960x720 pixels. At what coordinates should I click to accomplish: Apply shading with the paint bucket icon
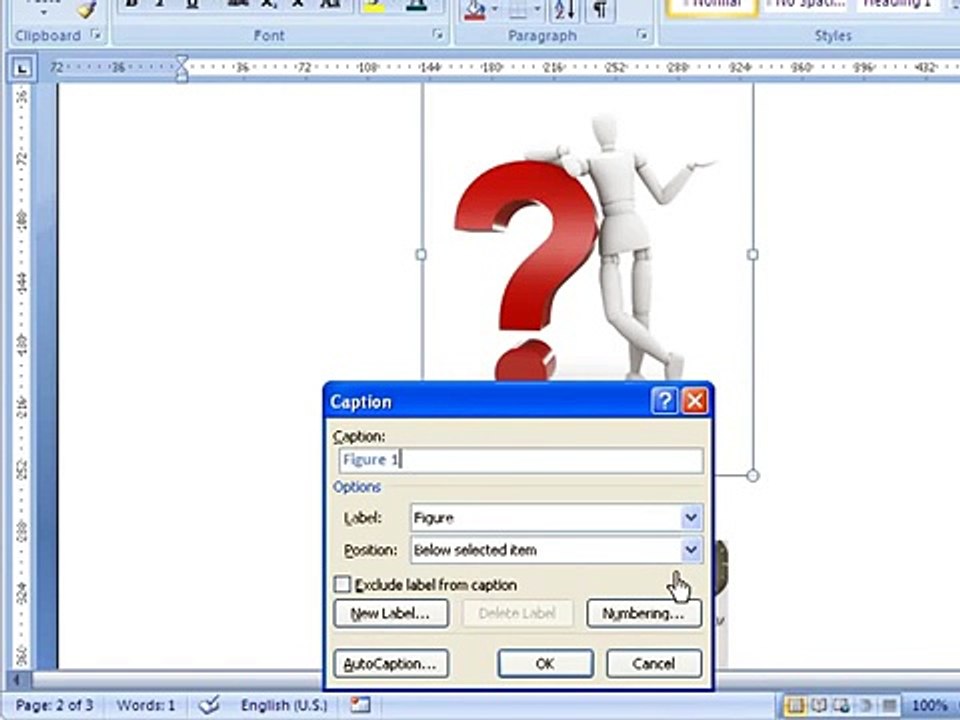pos(475,10)
